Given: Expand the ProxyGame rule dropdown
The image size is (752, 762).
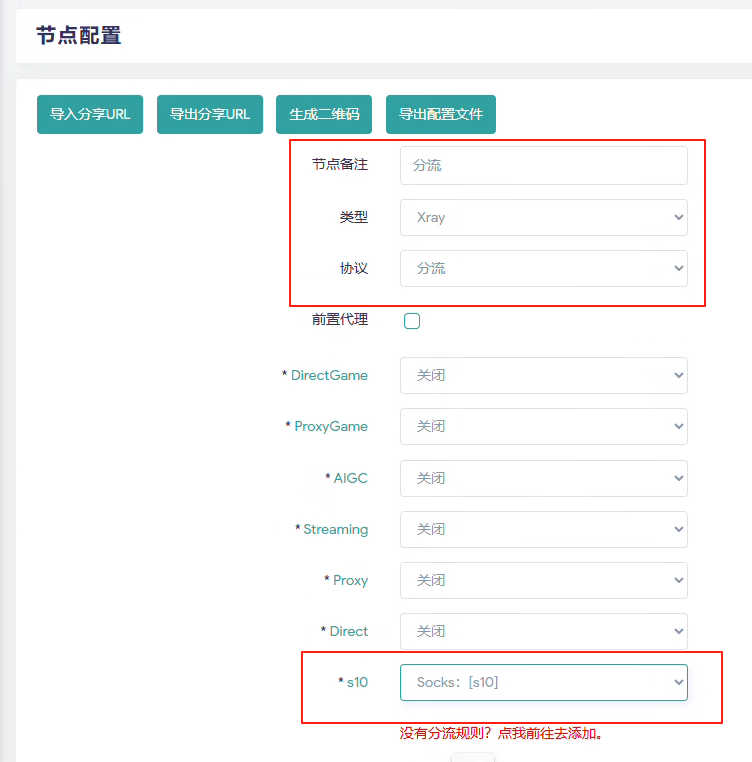Looking at the screenshot, I should point(543,427).
